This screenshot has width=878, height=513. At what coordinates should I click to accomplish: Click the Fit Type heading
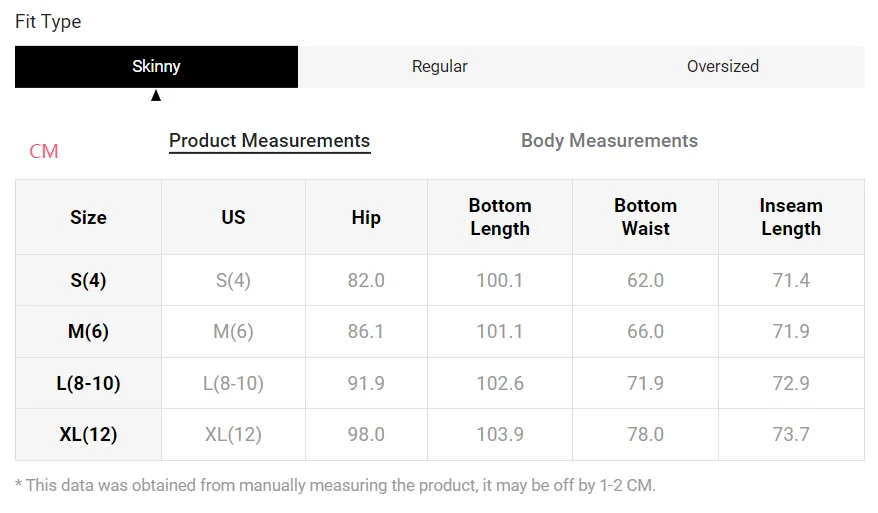[x=48, y=22]
